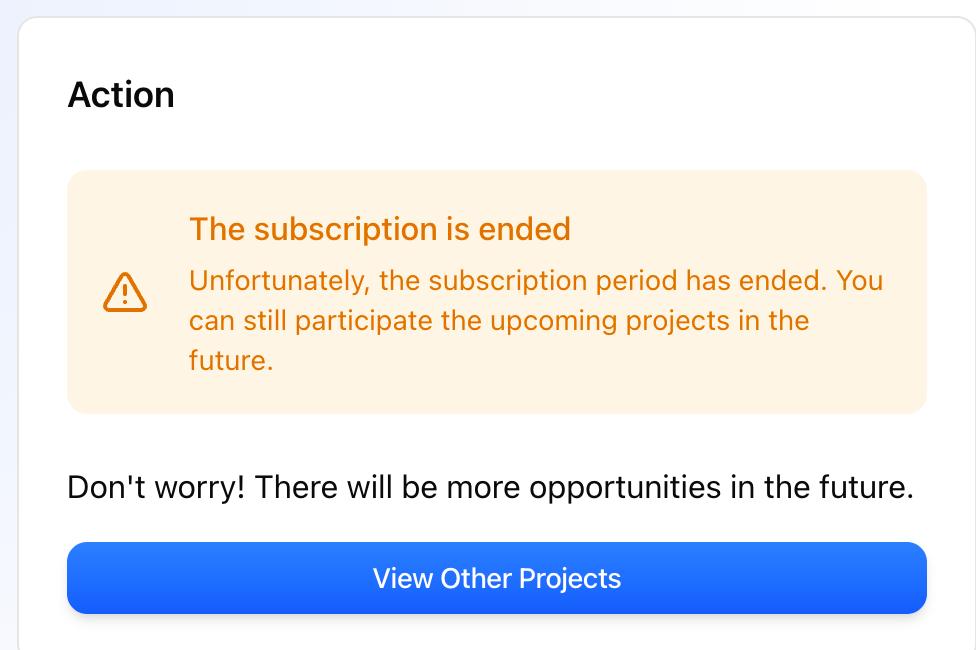Click the word 'You' ending the first description line
Screen dimensions: 976x650
pyautogui.click(x=860, y=280)
